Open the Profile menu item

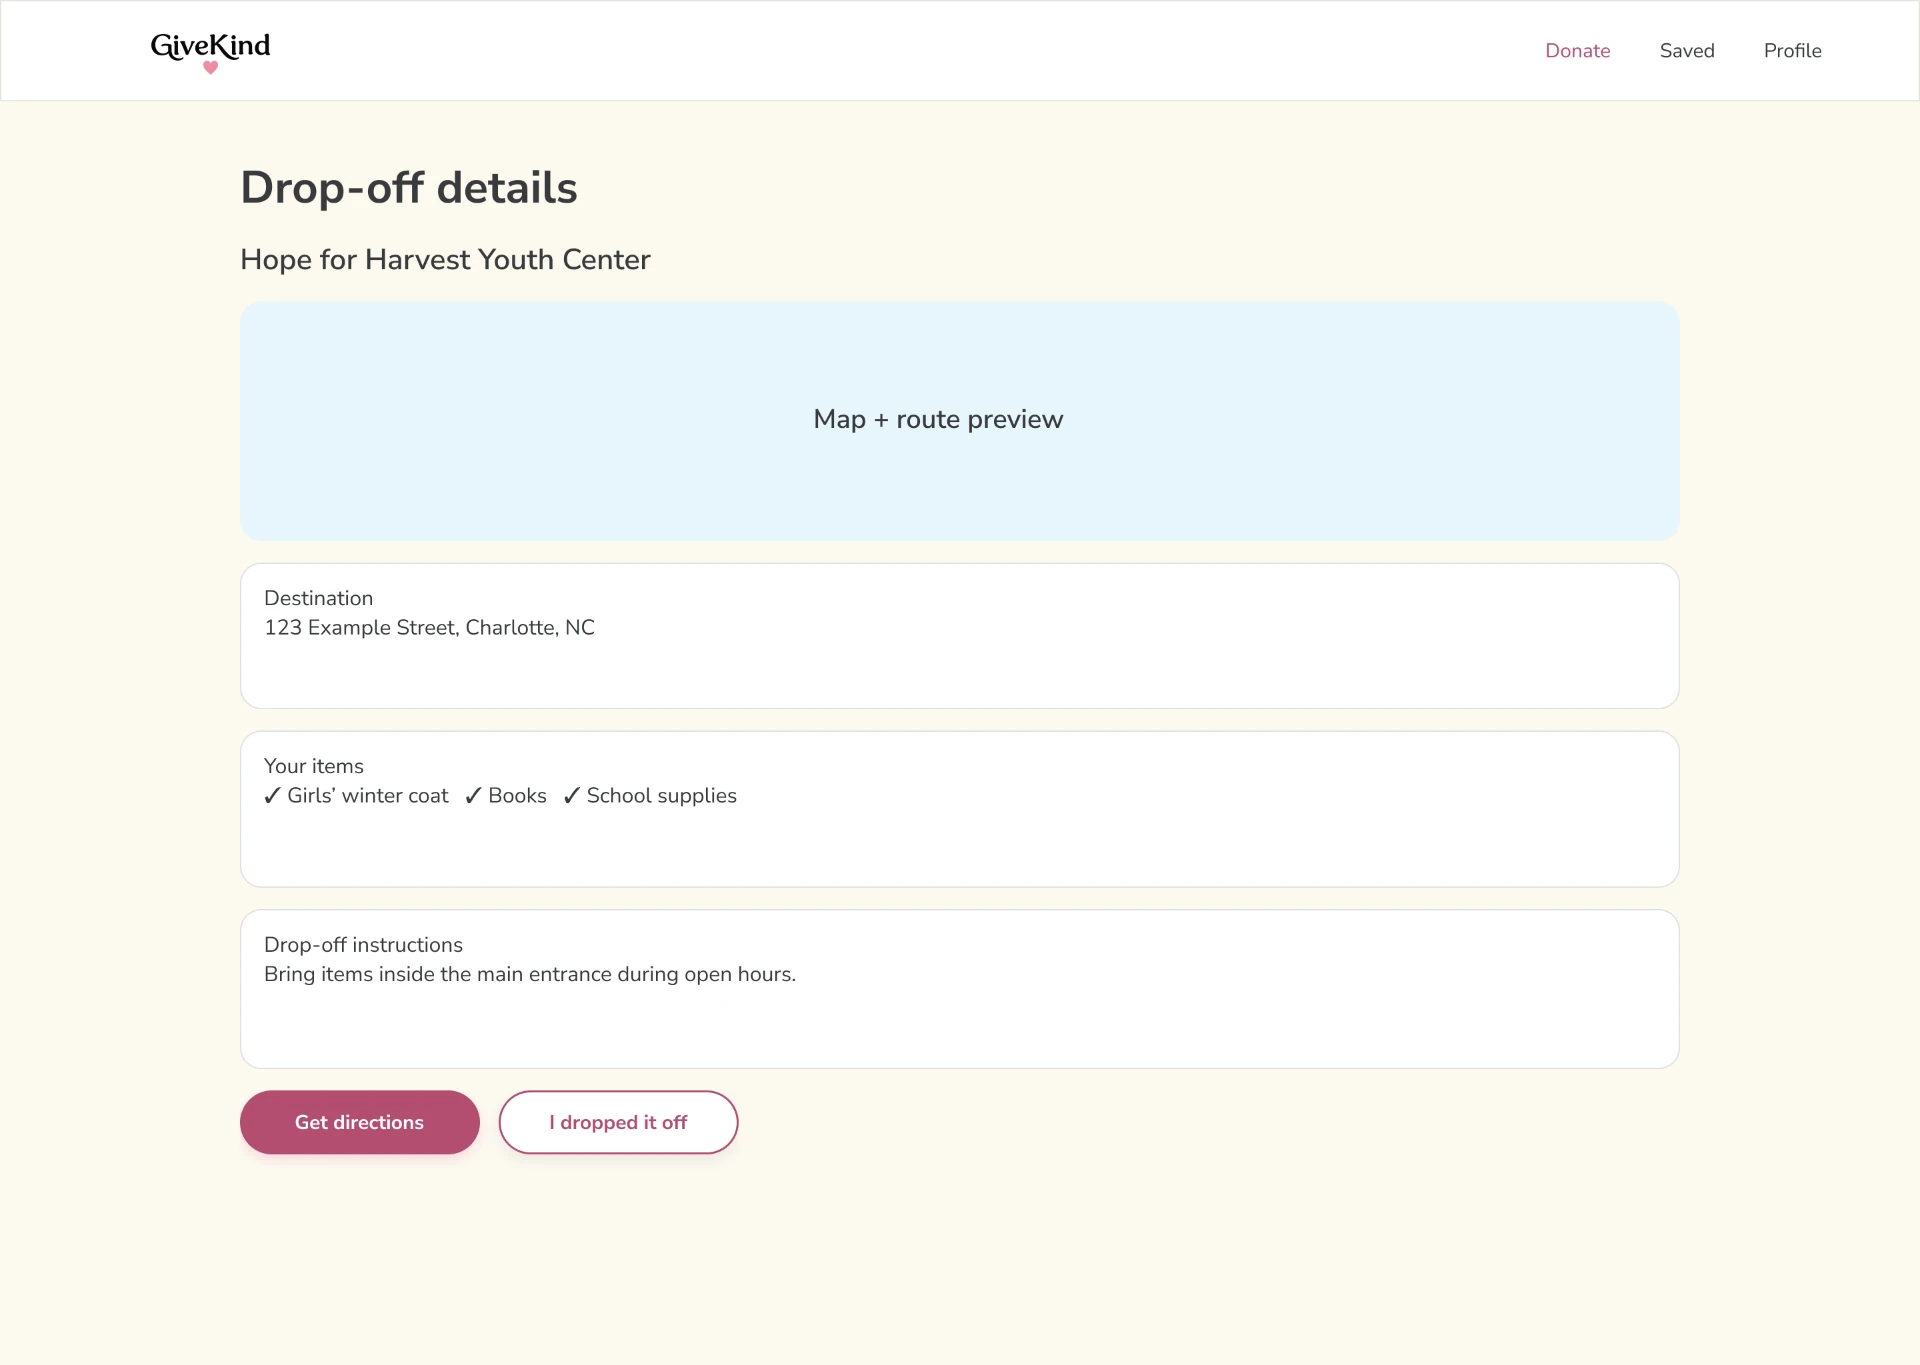click(1792, 51)
